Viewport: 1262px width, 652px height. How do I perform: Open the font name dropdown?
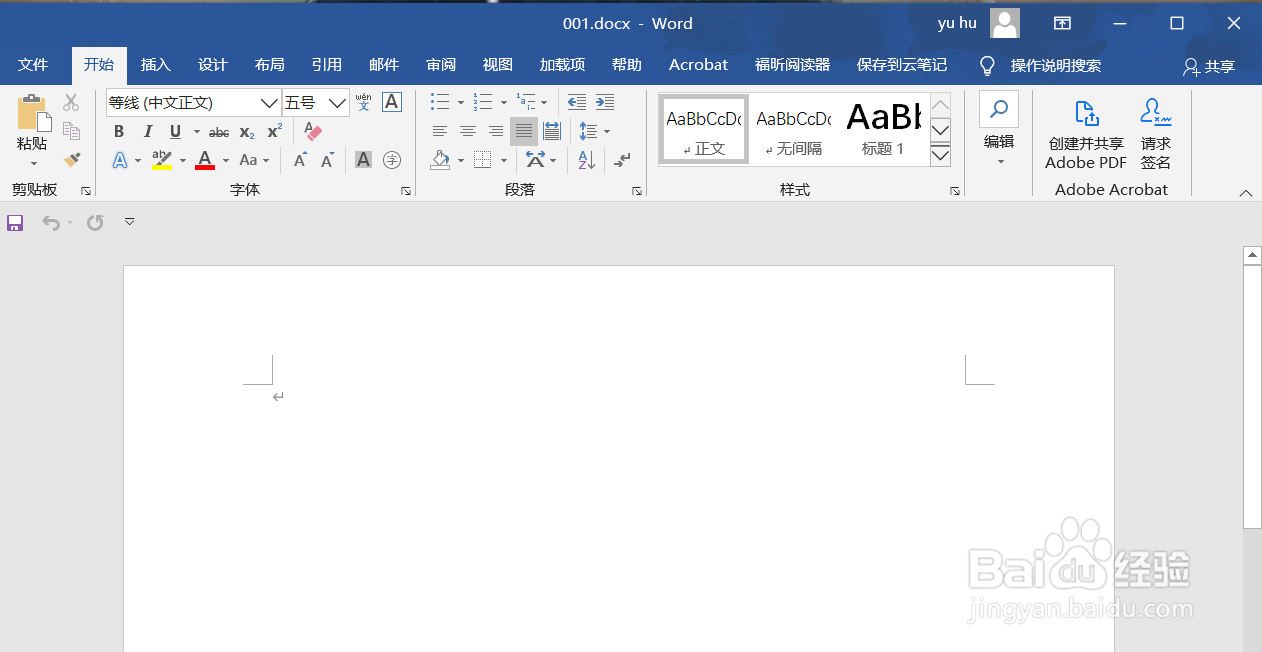[x=268, y=102]
